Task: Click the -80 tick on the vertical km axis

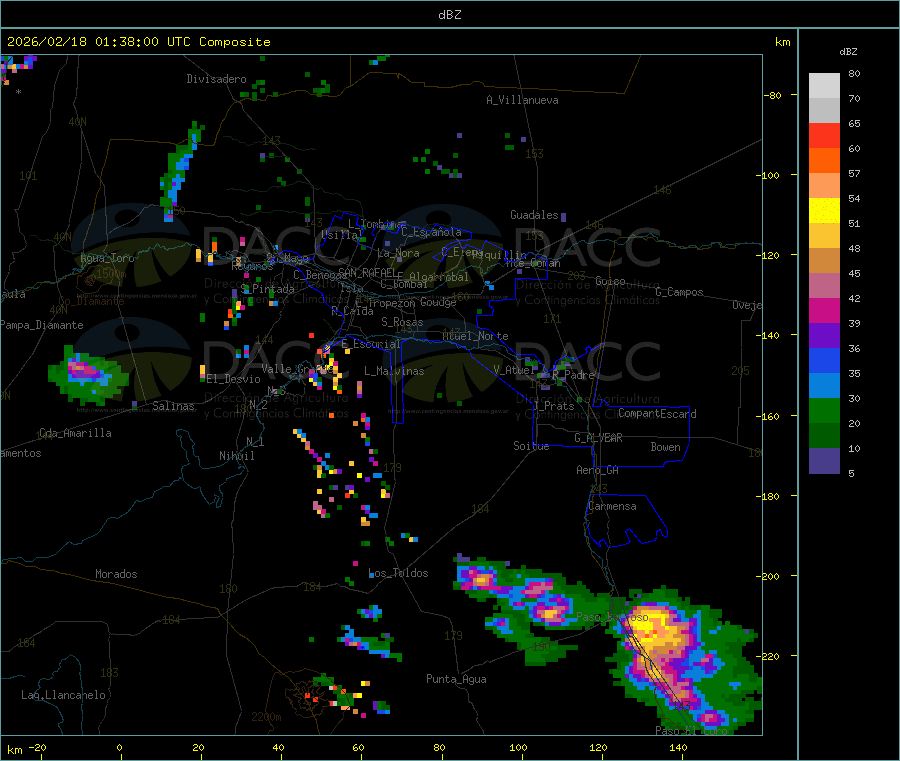Action: click(772, 95)
